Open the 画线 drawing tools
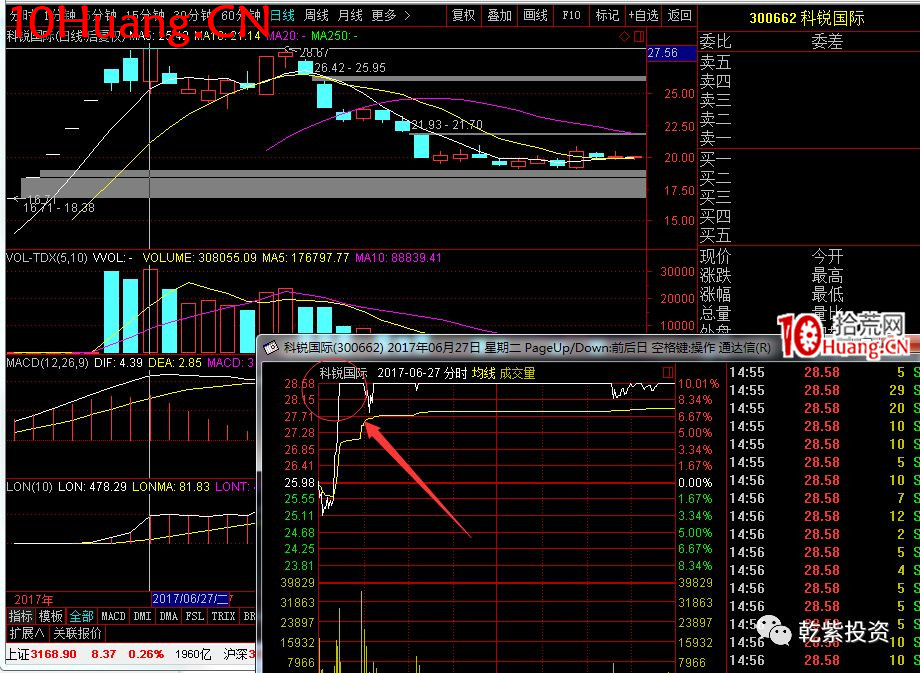The image size is (920, 673). pos(535,15)
